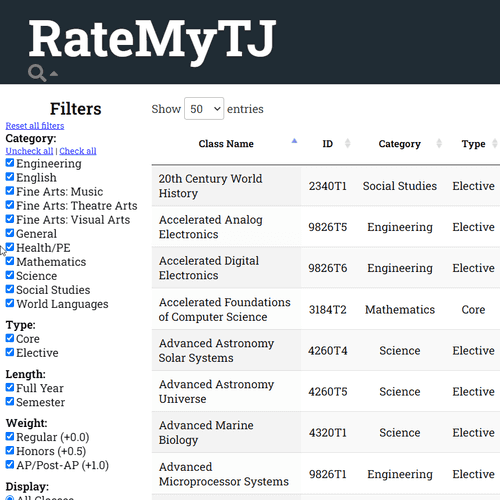Uncheck the Semester length checkbox
Screen dimensions: 500x500
(x=10, y=401)
